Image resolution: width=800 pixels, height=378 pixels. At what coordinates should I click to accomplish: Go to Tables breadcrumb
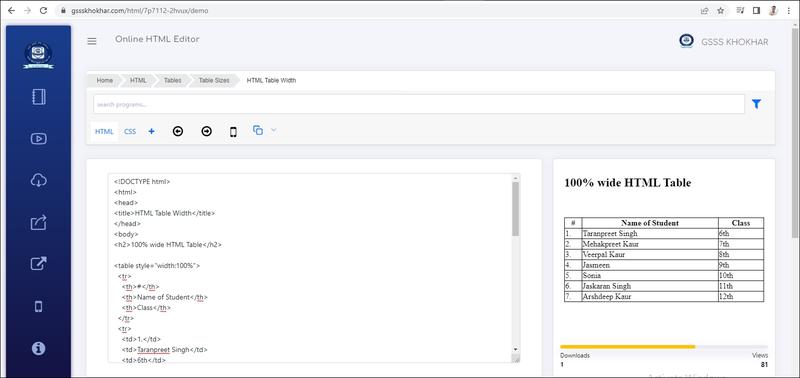pos(172,81)
